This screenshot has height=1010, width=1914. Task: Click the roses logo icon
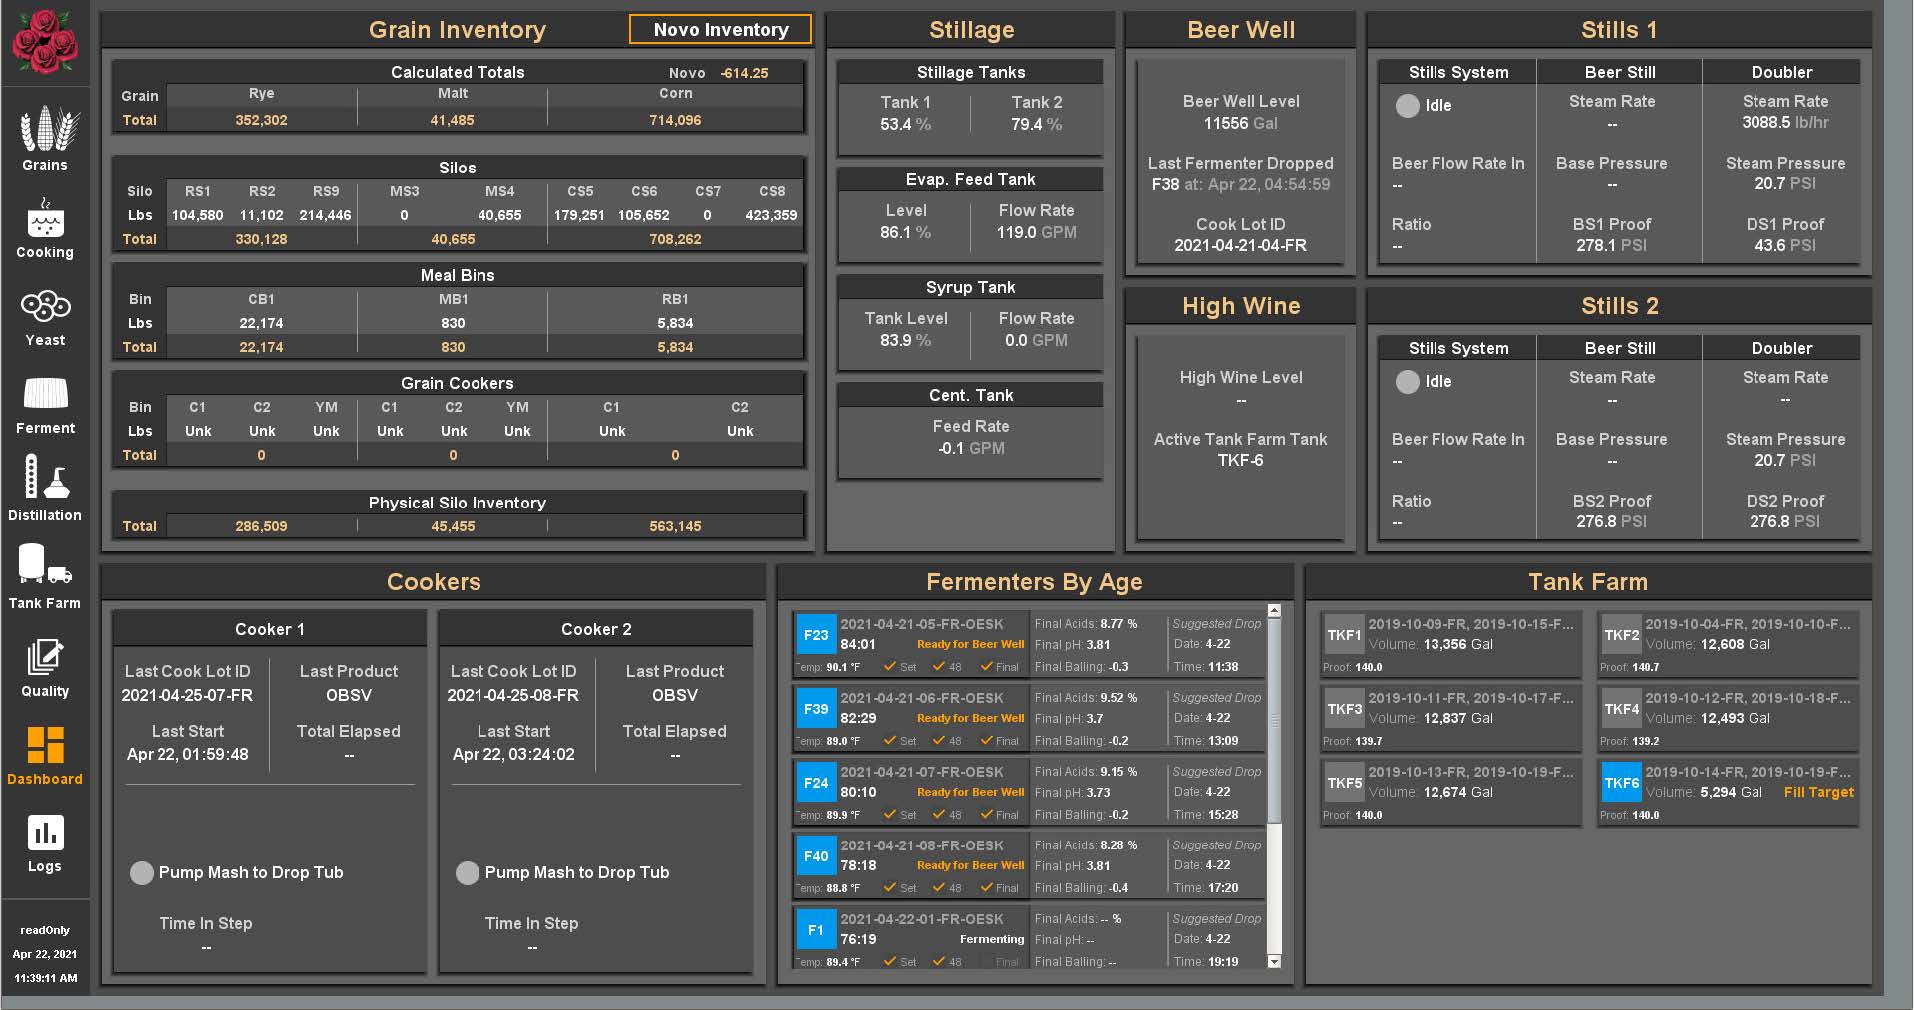[x=45, y=41]
